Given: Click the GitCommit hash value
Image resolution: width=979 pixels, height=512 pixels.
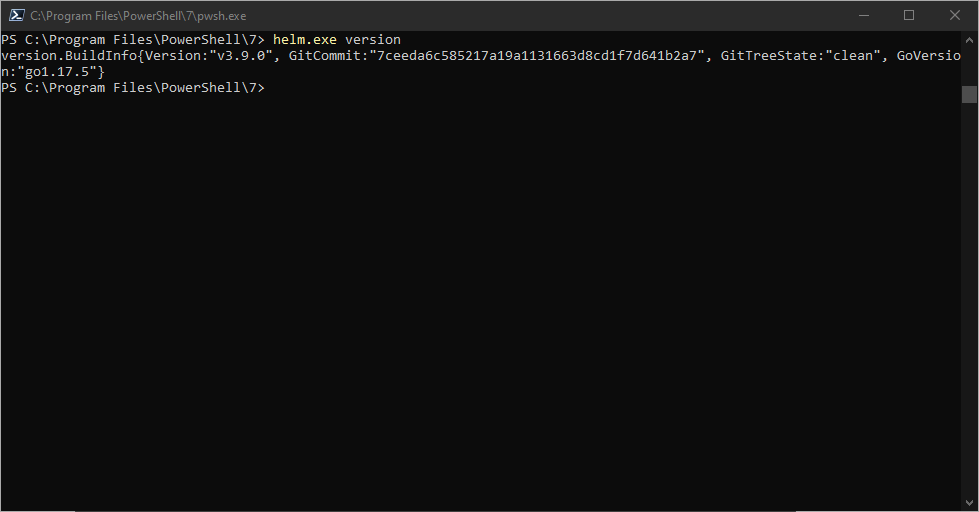Looking at the screenshot, I should [x=536, y=56].
